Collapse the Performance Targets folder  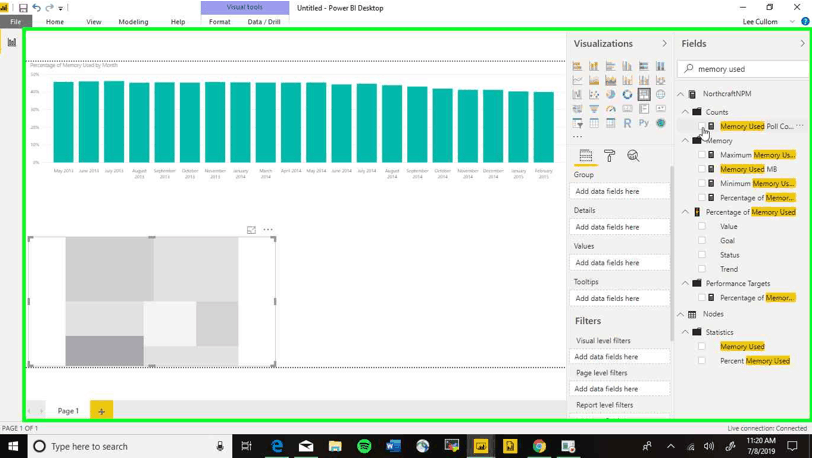tap(685, 284)
